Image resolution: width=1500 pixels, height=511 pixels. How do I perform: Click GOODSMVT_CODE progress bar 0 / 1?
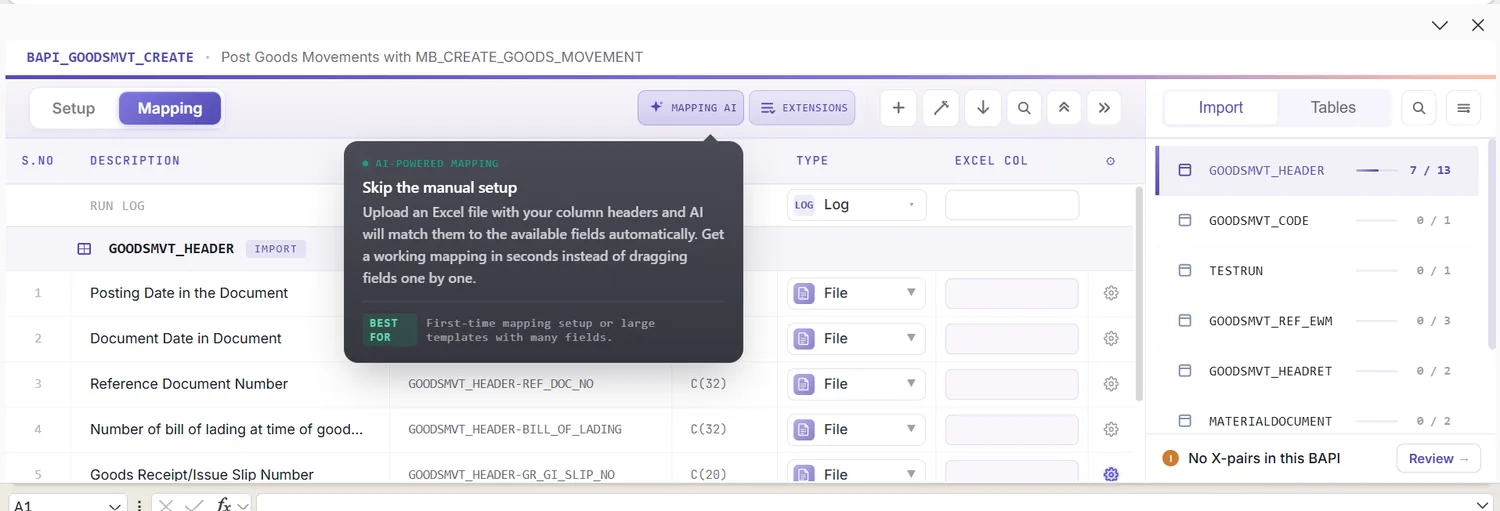click(1376, 220)
